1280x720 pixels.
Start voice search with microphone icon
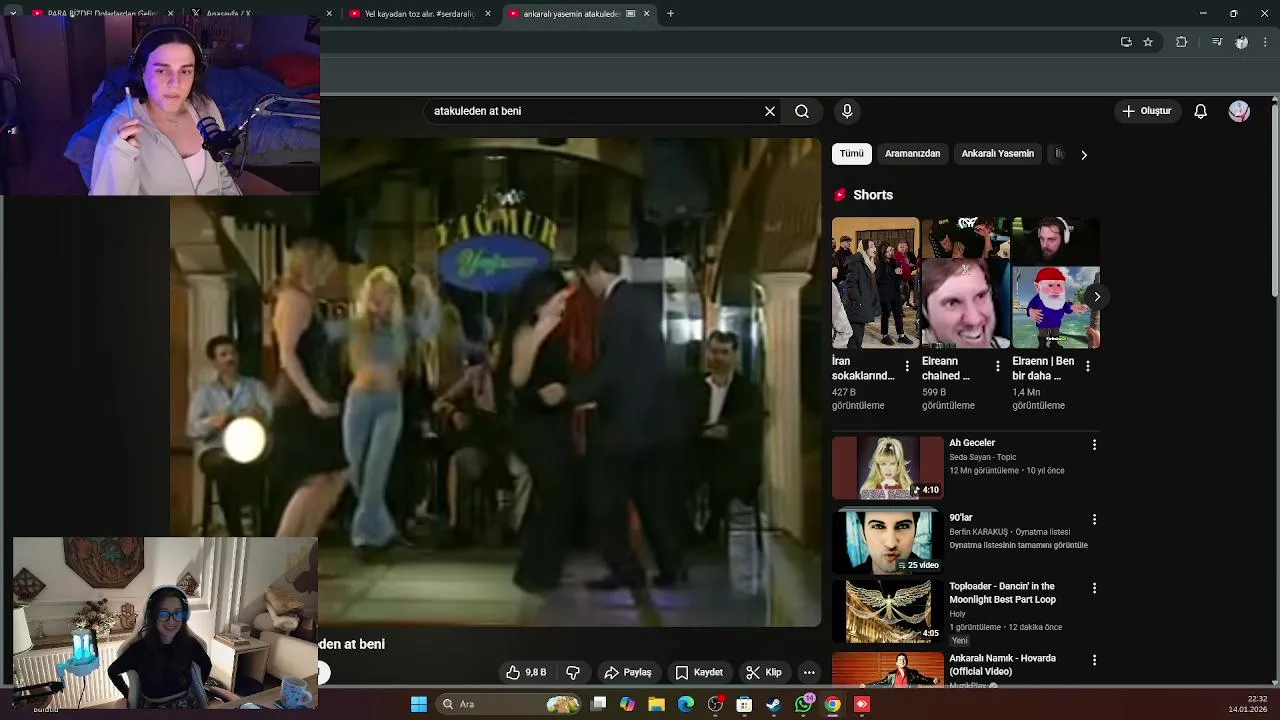coord(847,111)
